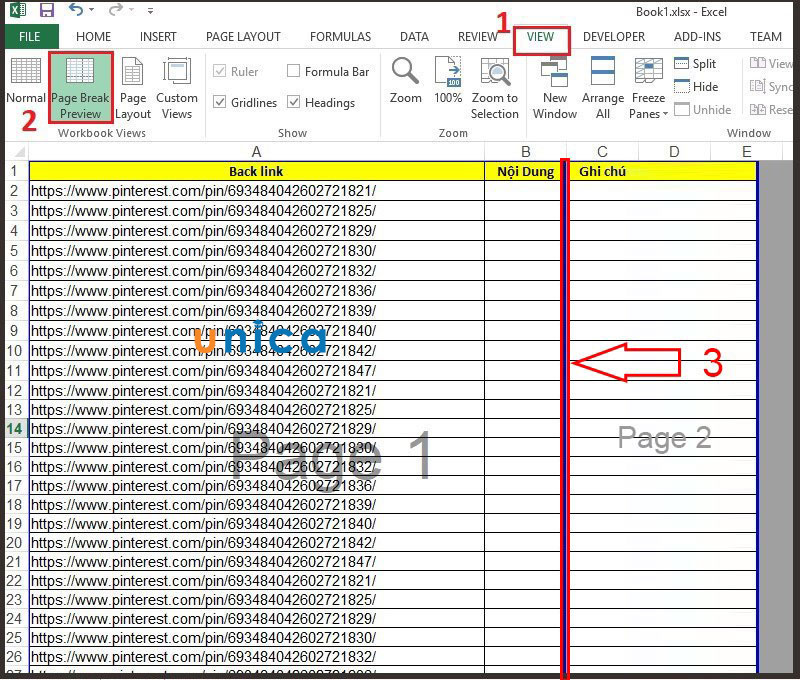Click the Excel application icon
This screenshot has width=800, height=680.
[x=18, y=10]
